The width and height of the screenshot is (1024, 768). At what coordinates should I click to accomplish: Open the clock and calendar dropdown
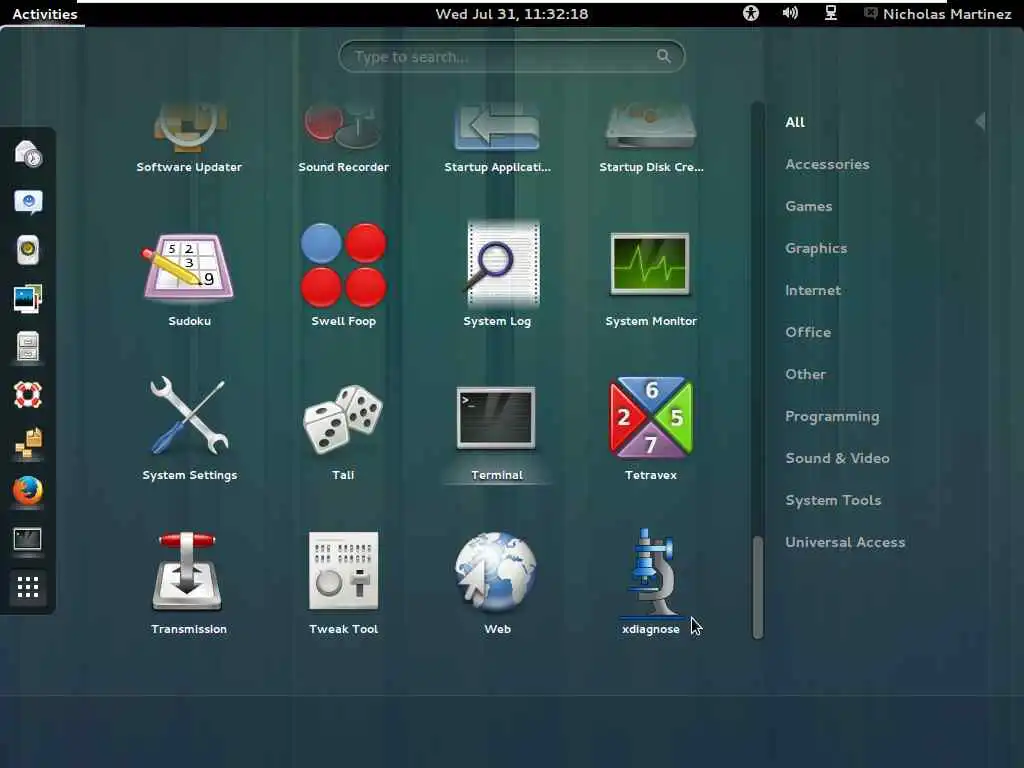click(x=512, y=14)
